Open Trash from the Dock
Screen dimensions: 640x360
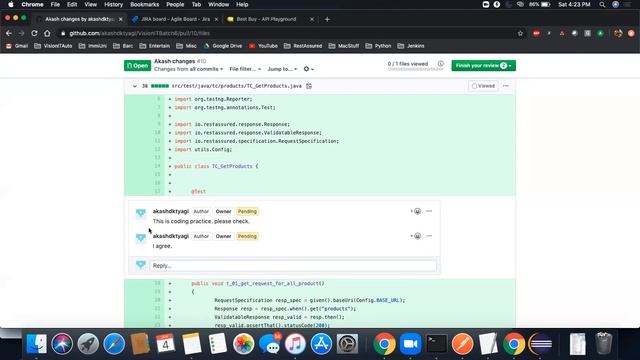(x=604, y=344)
